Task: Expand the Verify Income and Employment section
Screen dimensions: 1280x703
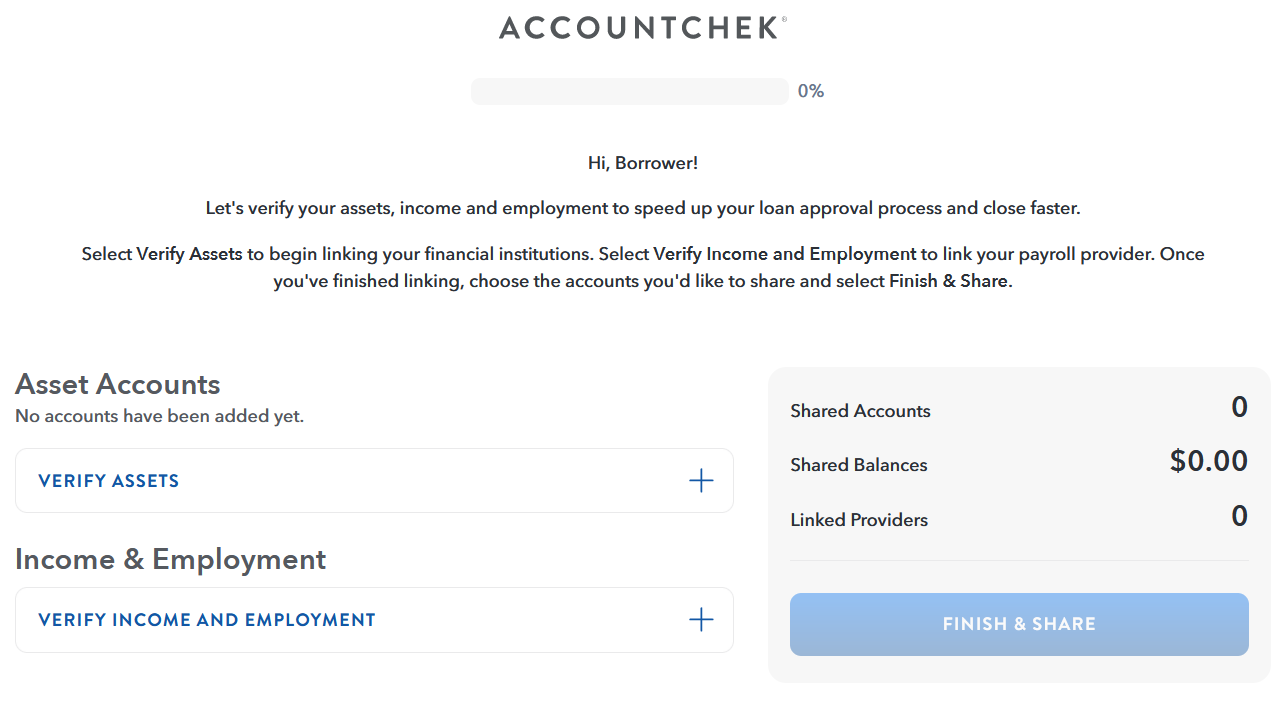Action: coord(374,620)
